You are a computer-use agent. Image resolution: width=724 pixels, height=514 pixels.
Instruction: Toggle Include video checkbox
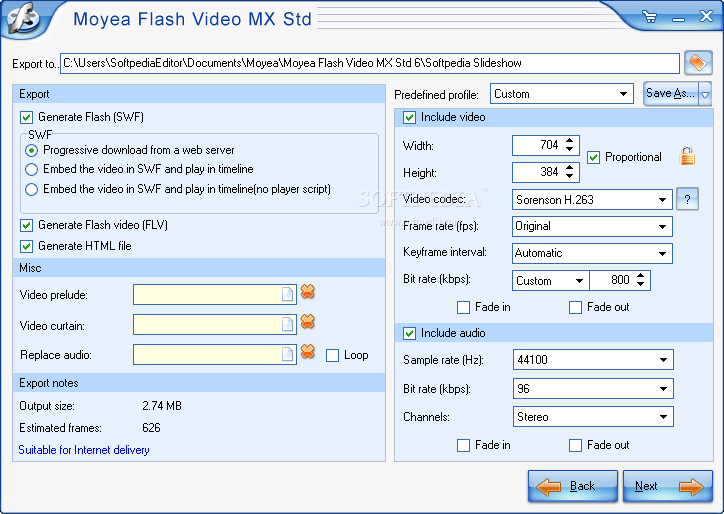click(409, 117)
